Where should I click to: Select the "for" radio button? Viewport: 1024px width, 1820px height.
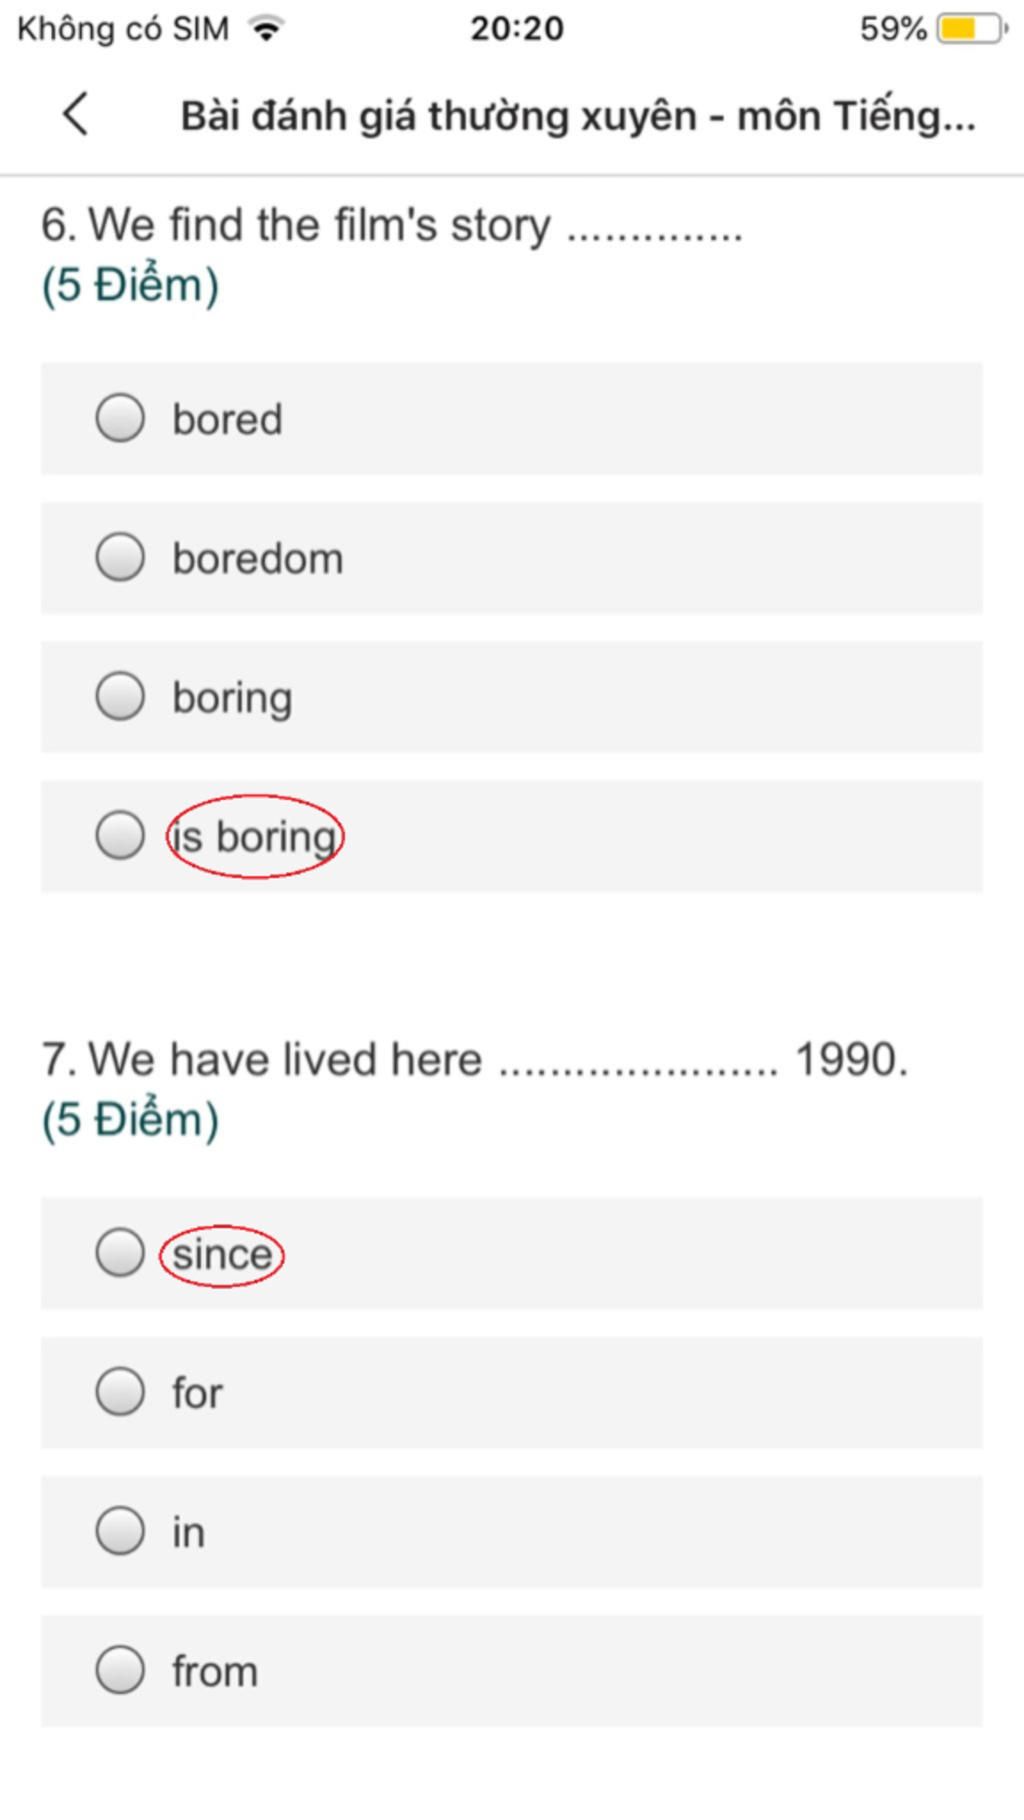(120, 1392)
